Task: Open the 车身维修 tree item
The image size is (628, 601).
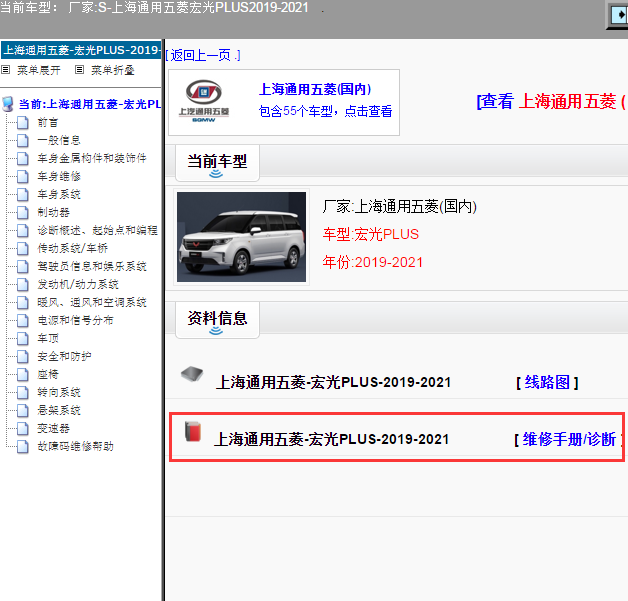Action: (x=59, y=176)
